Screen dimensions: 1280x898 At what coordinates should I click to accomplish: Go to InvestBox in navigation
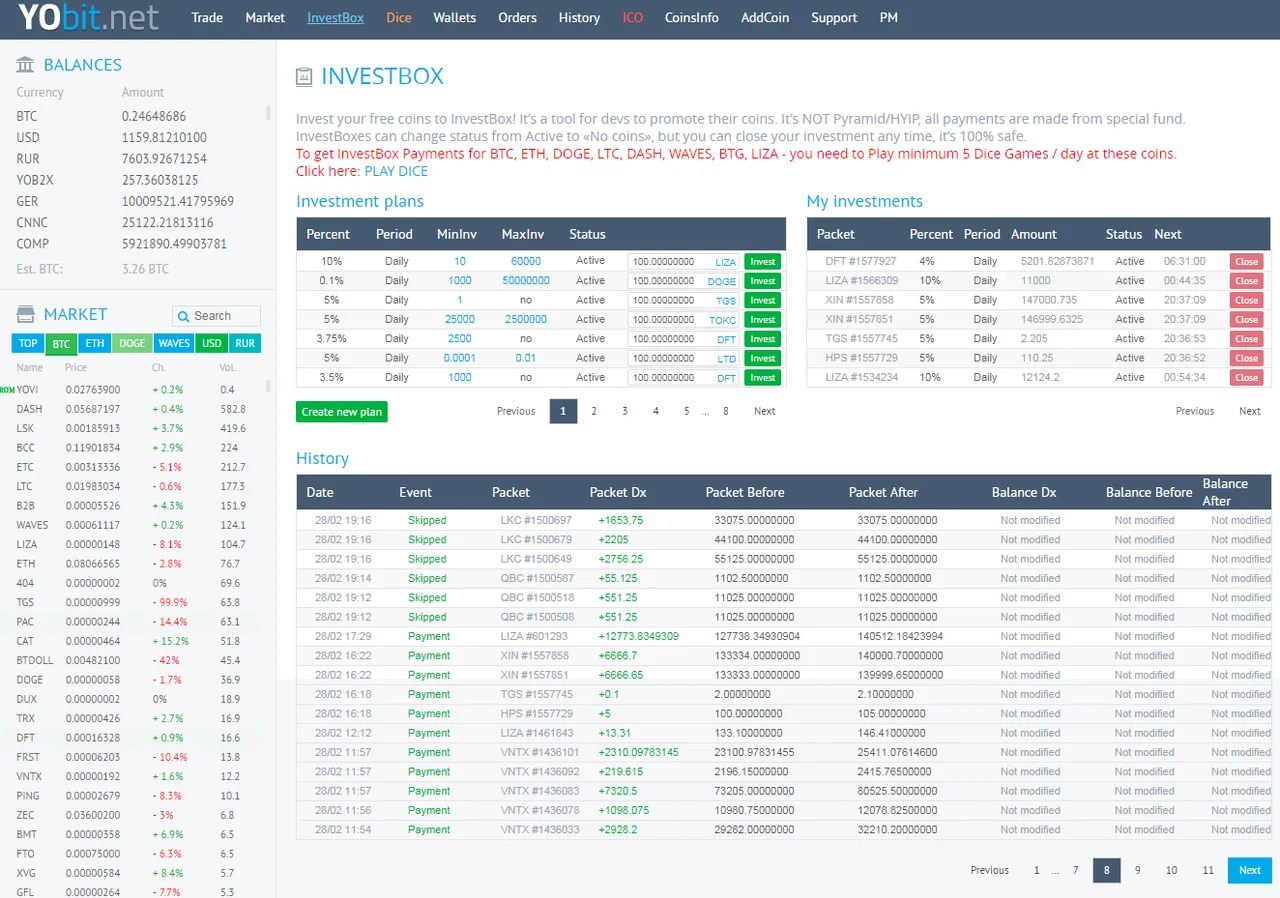click(336, 17)
